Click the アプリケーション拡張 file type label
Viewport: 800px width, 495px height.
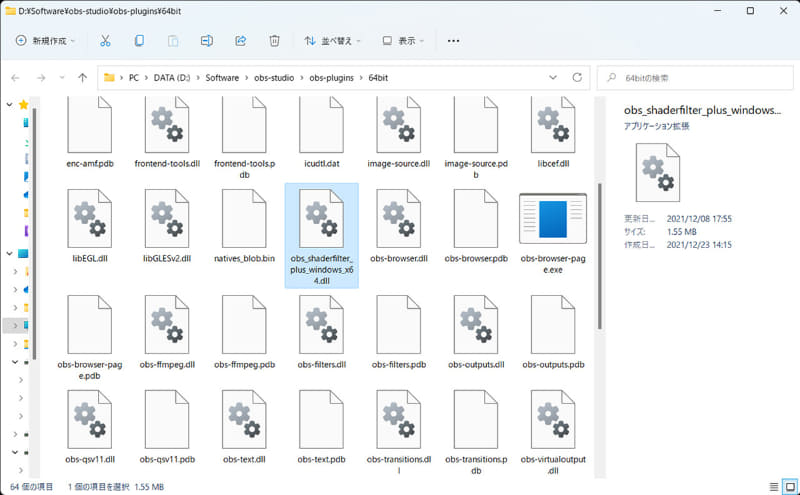coord(656,126)
